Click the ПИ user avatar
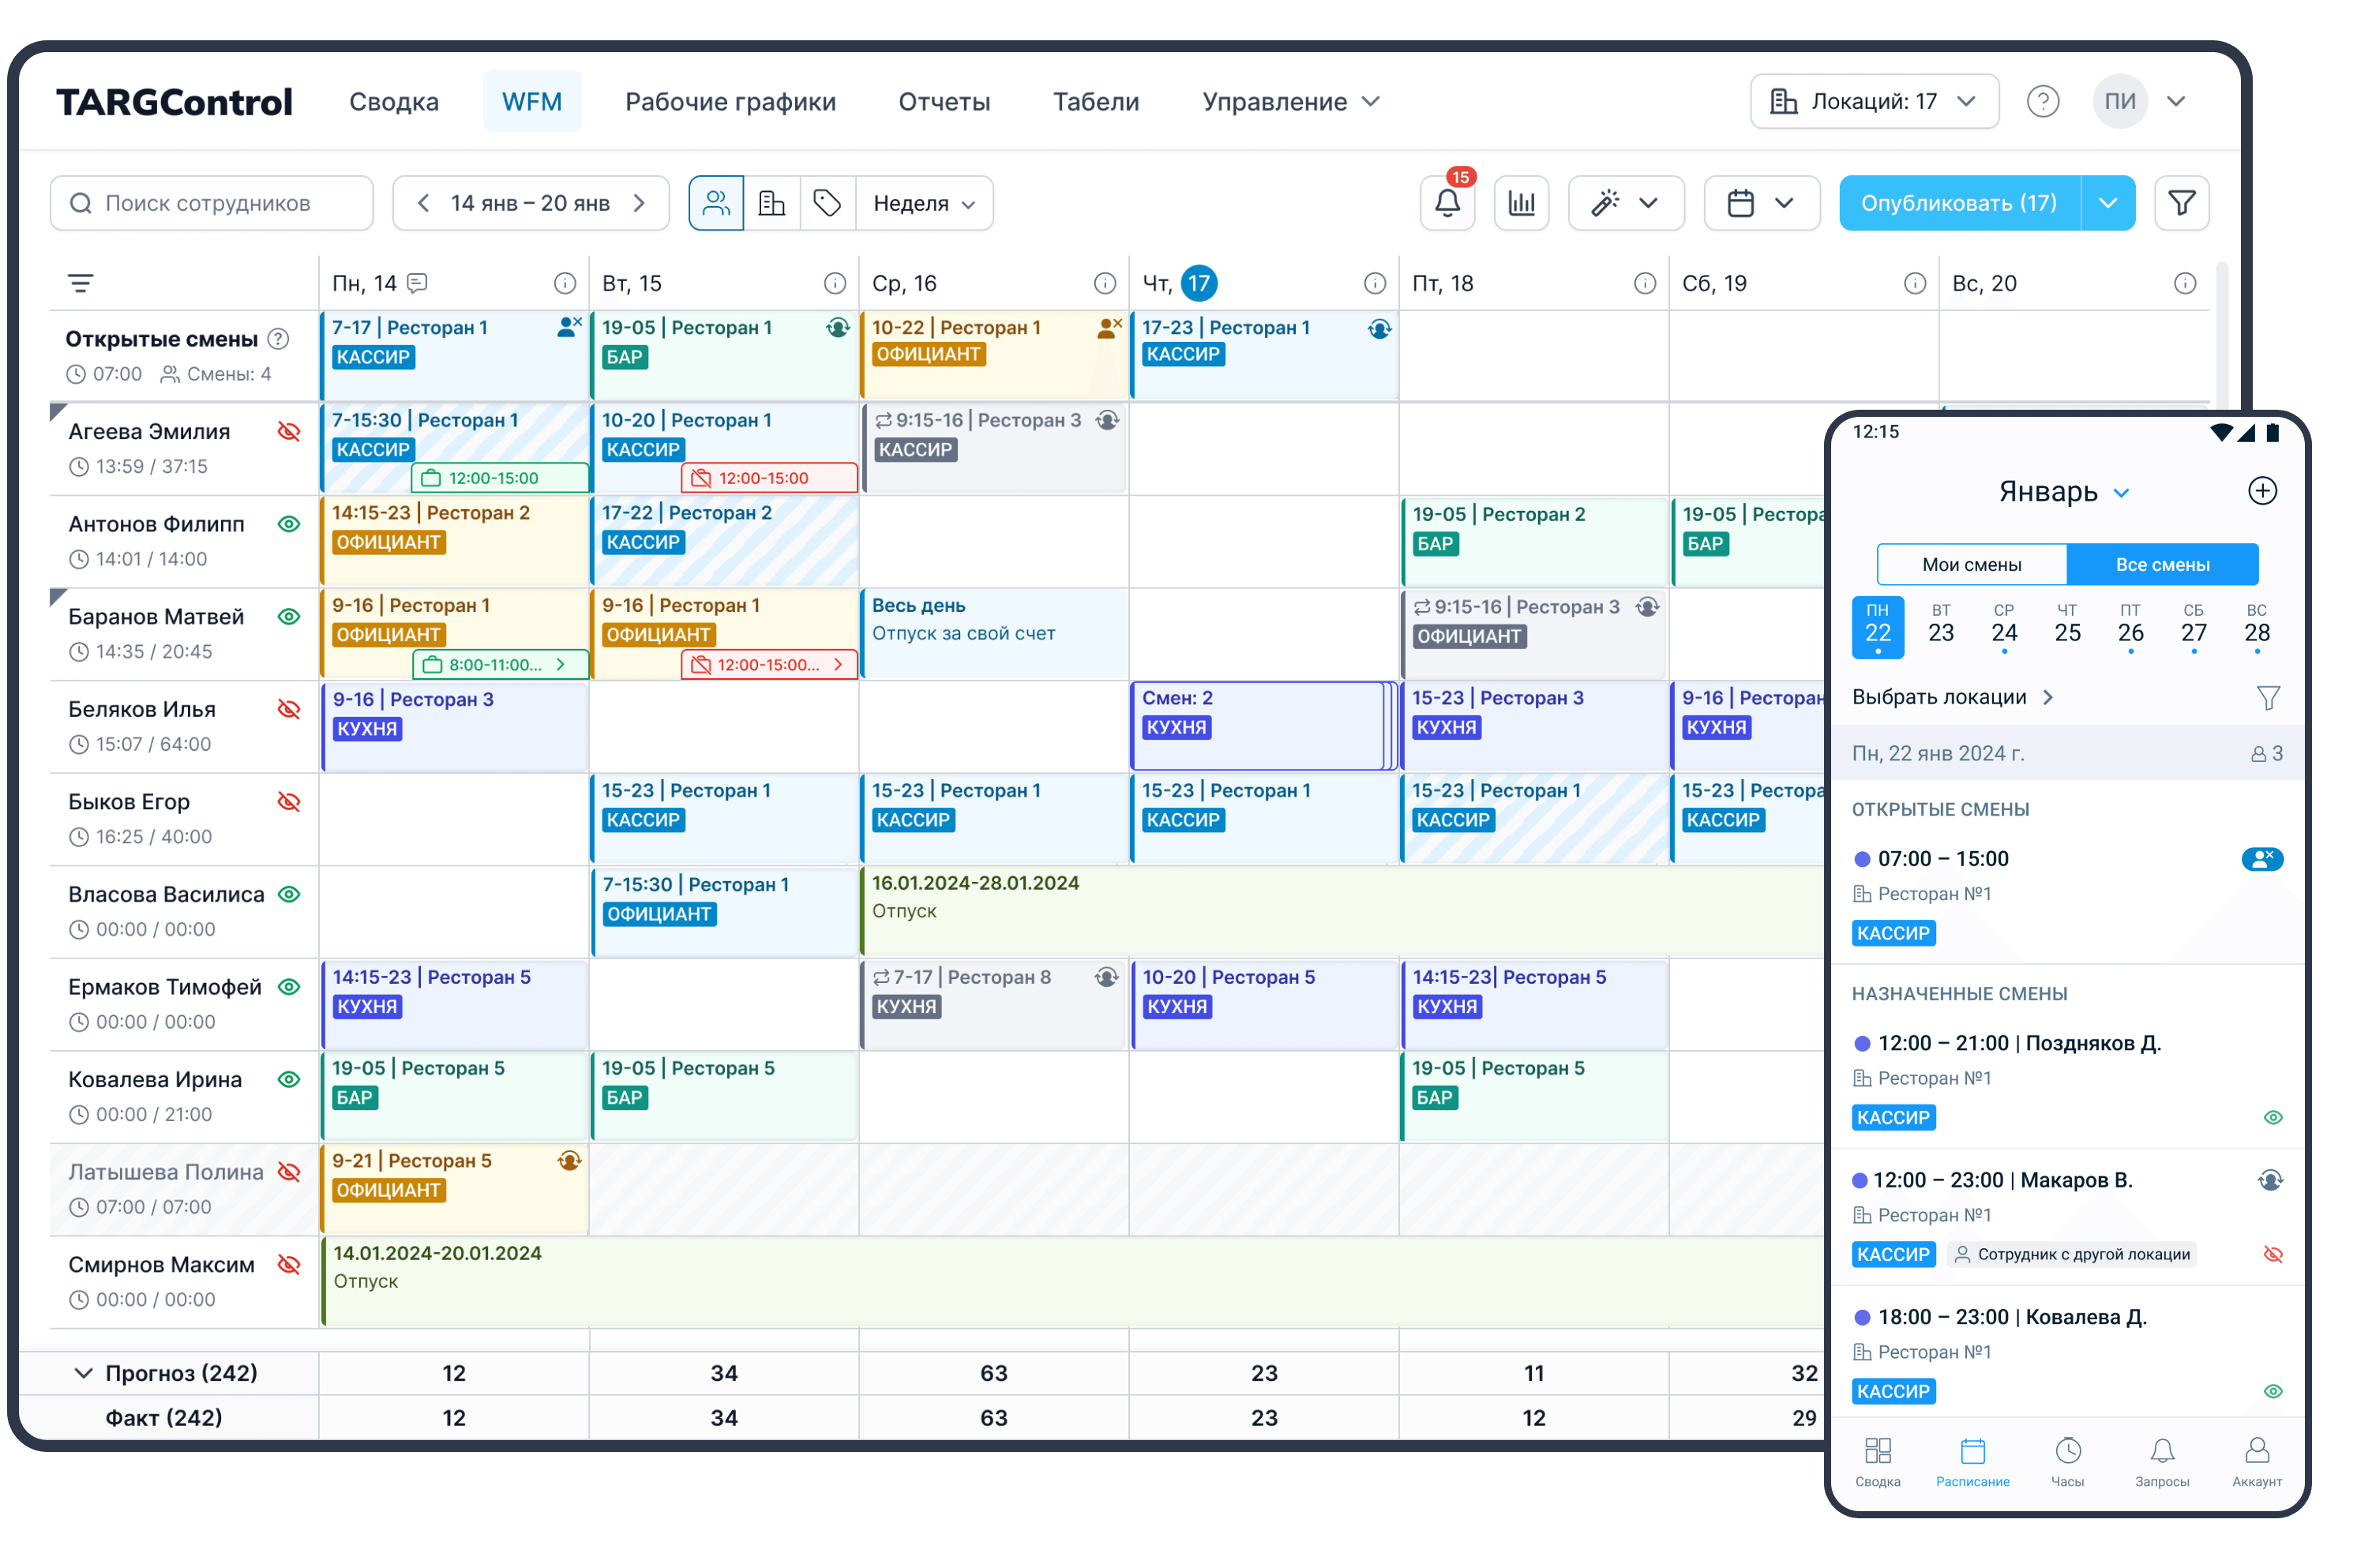 [x=2119, y=101]
